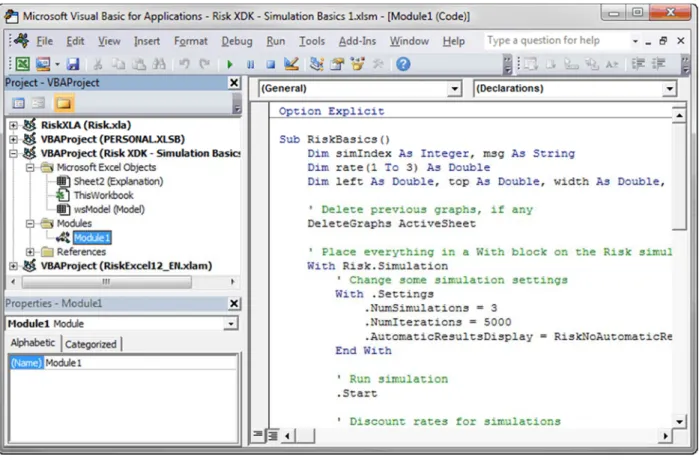
Task: Select ThisWorkbook in the project tree
Action: click(103, 195)
